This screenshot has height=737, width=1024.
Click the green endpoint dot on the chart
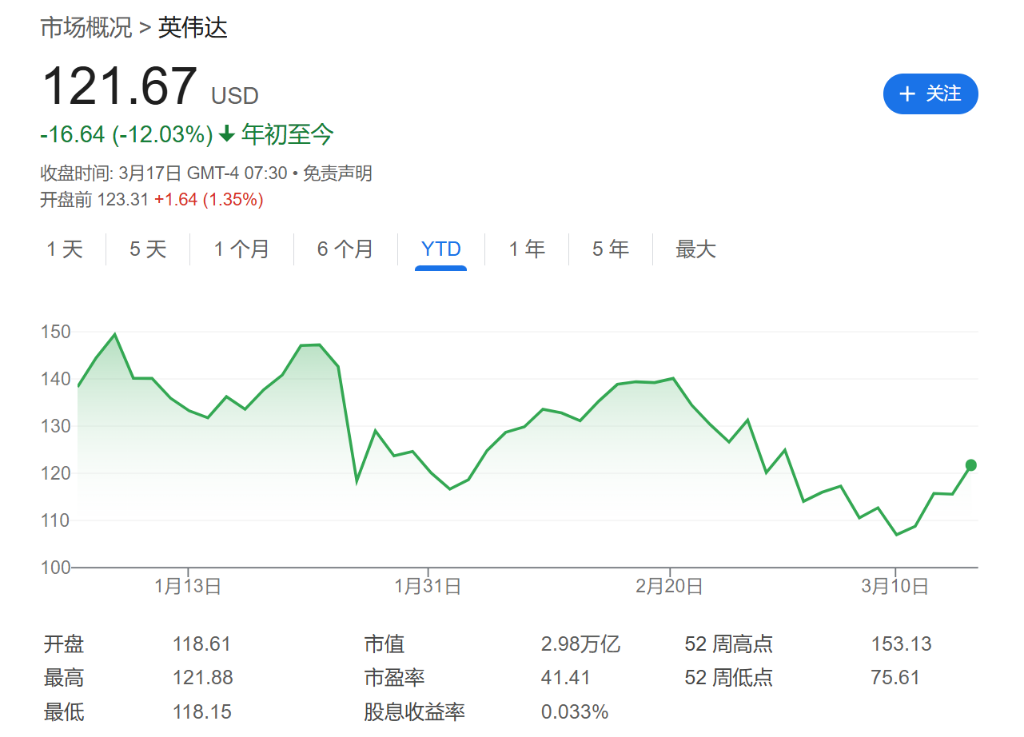click(971, 464)
